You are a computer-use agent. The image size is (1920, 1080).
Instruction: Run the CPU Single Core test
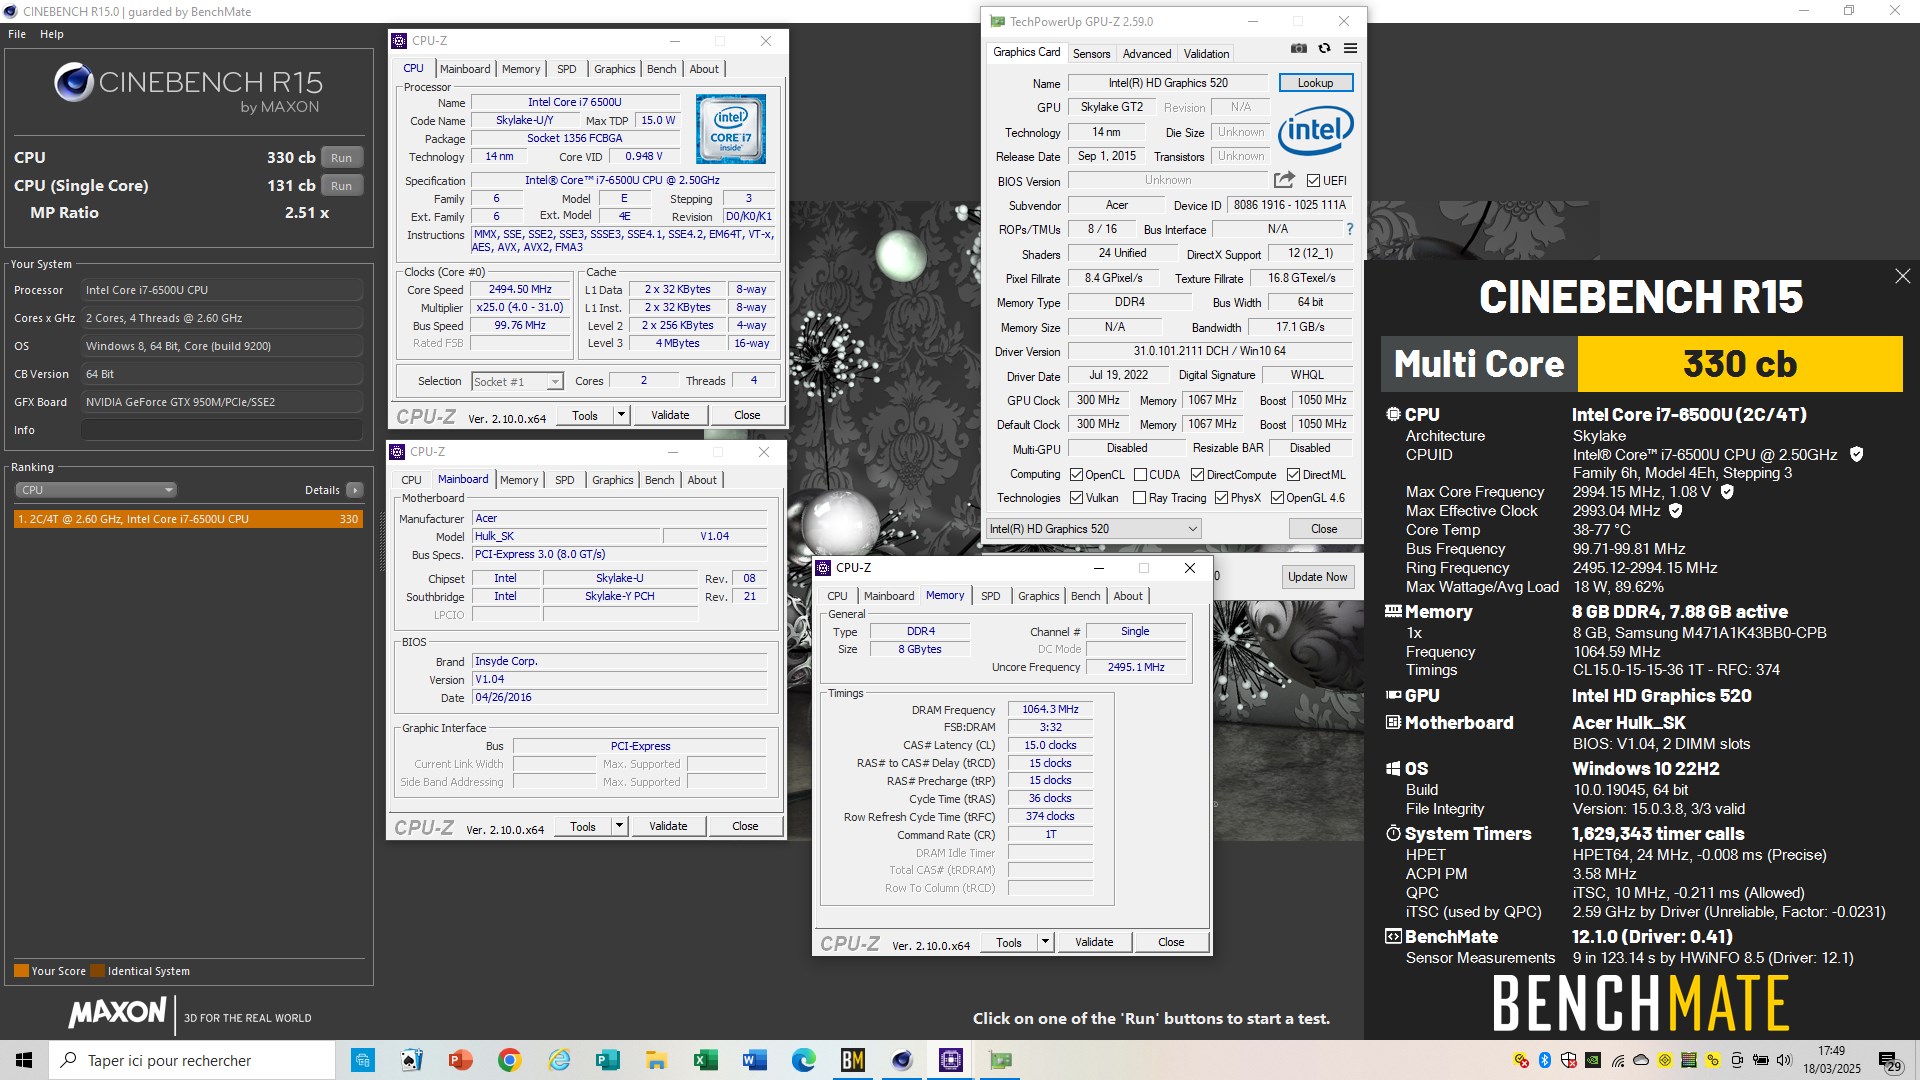pyautogui.click(x=342, y=186)
